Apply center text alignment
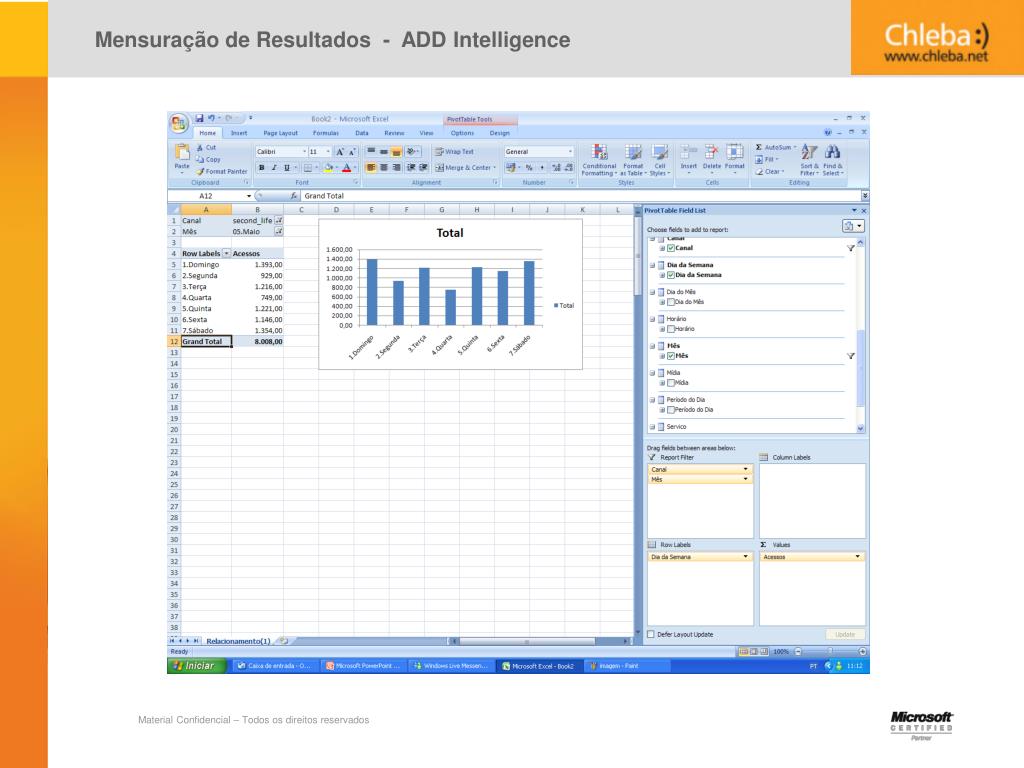Image resolution: width=1024 pixels, height=768 pixels. 383,168
